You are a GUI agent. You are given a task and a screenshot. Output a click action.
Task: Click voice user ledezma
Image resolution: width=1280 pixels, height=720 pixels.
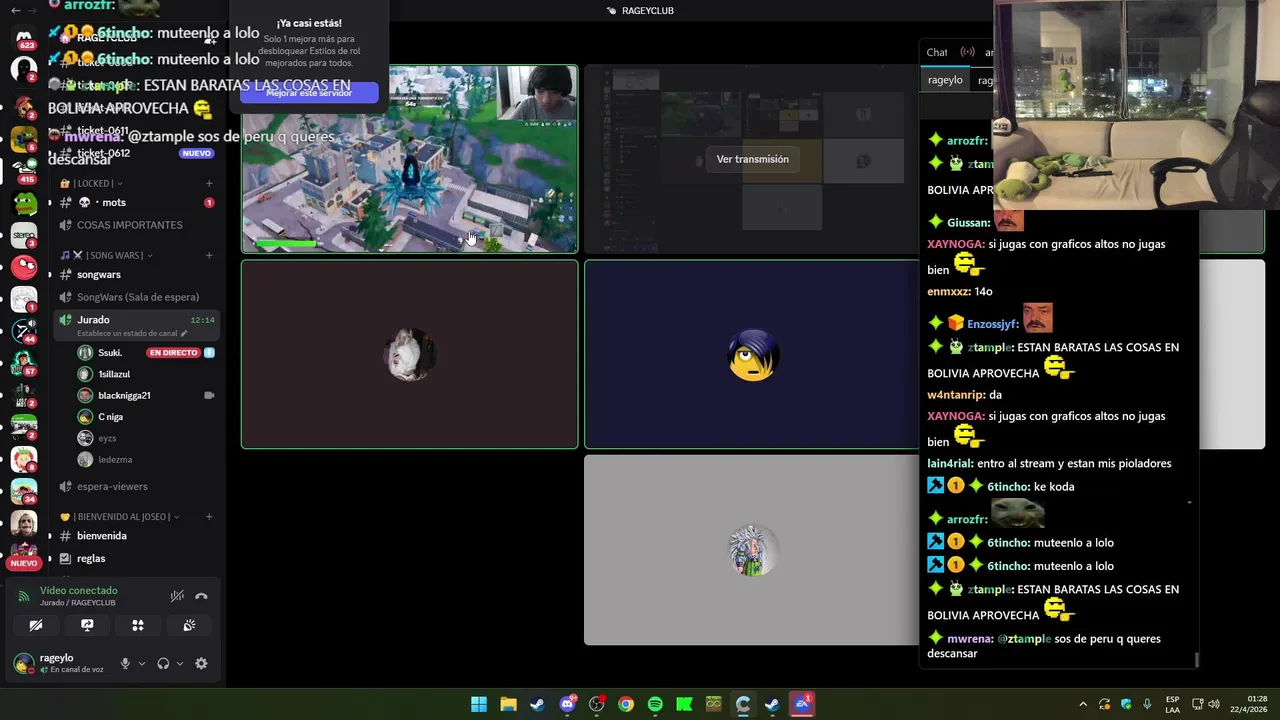pyautogui.click(x=145, y=460)
